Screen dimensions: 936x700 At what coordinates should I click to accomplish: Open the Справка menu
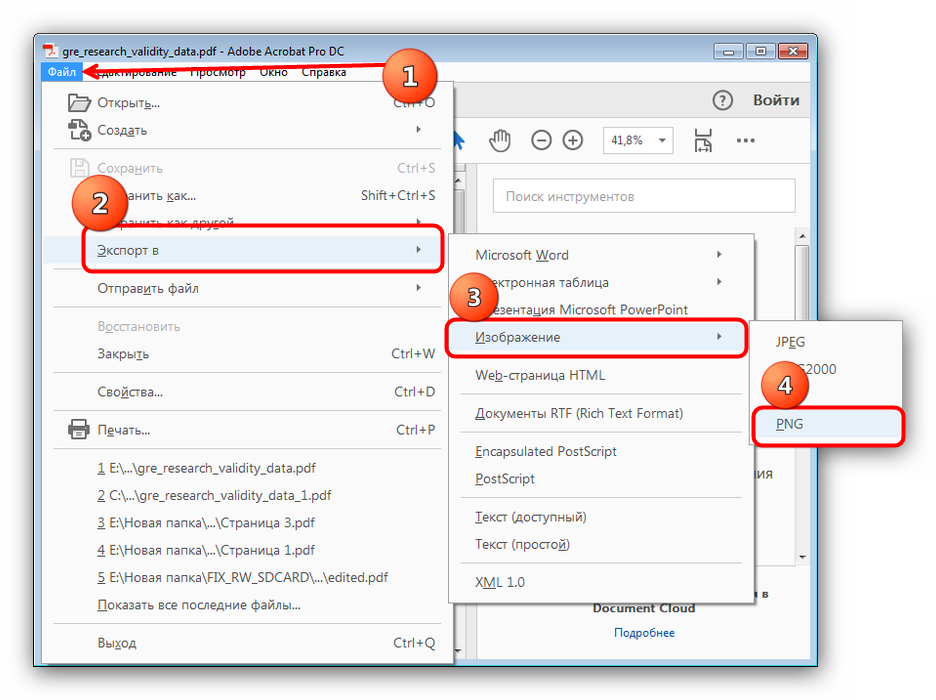point(324,72)
